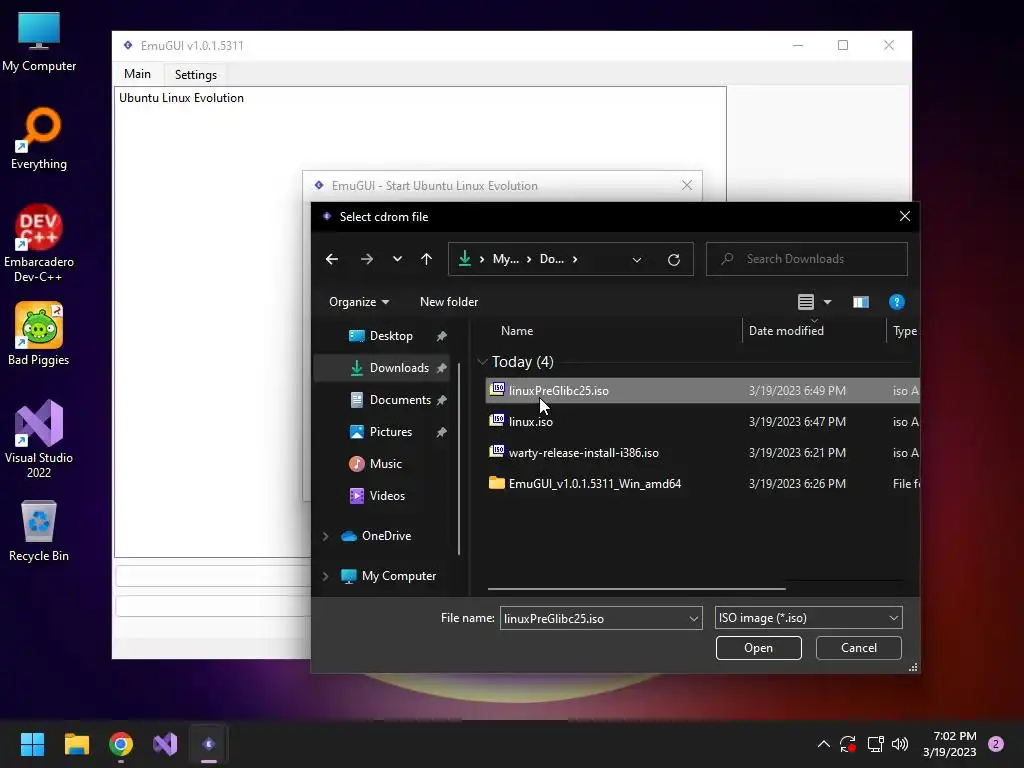Show hidden system tray icons
This screenshot has height=768, width=1024.
click(824, 744)
